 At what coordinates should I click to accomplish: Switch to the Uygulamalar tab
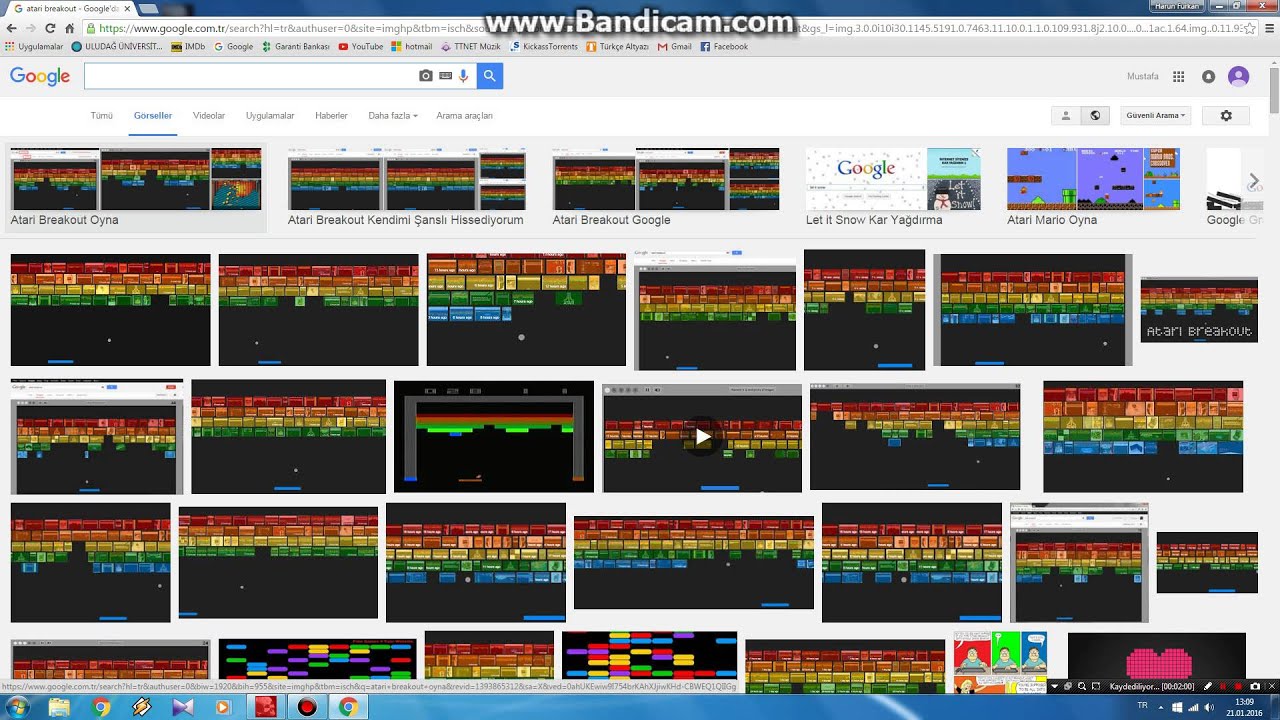(270, 116)
